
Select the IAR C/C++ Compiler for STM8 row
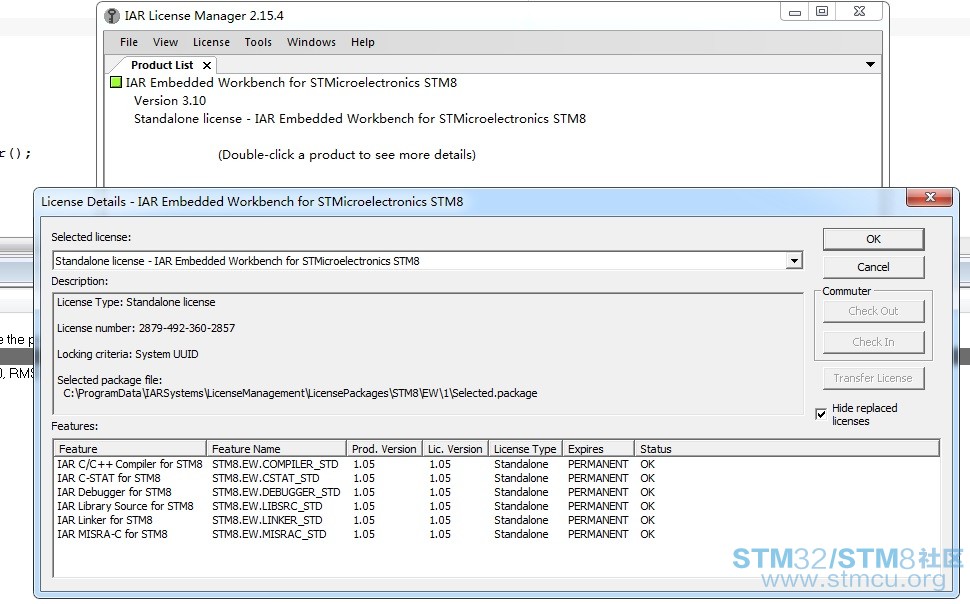pyautogui.click(x=496, y=464)
